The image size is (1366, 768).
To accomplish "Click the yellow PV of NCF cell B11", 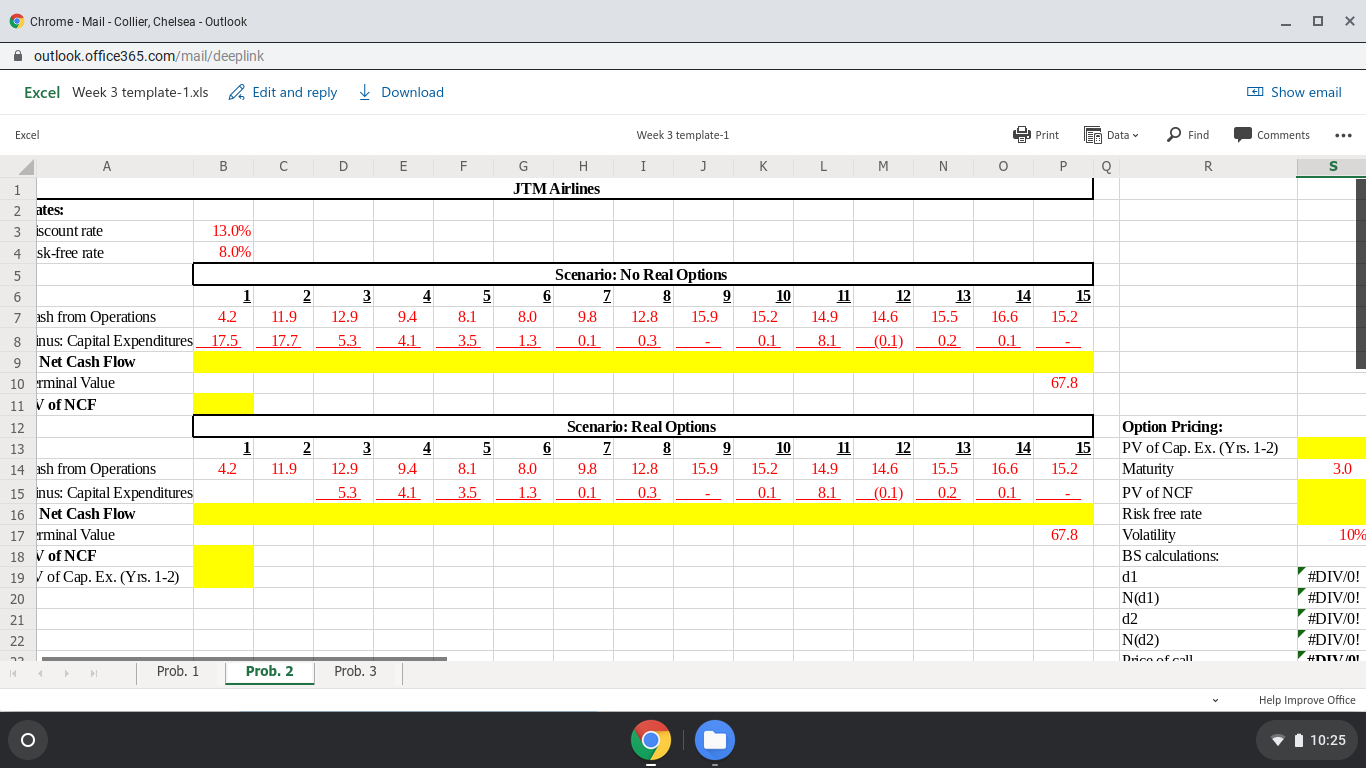I will click(x=223, y=404).
